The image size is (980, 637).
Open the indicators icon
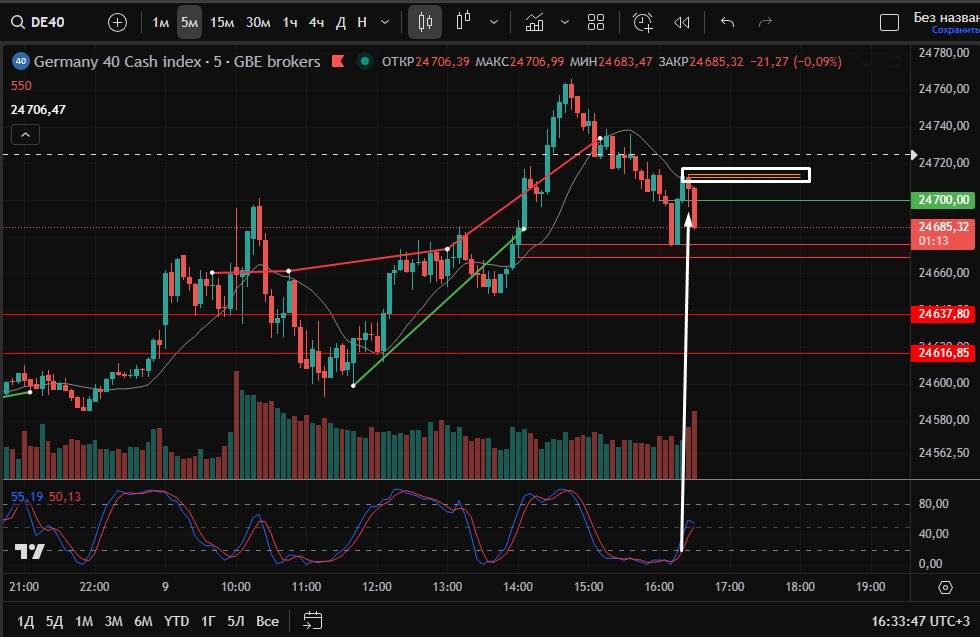(x=535, y=22)
